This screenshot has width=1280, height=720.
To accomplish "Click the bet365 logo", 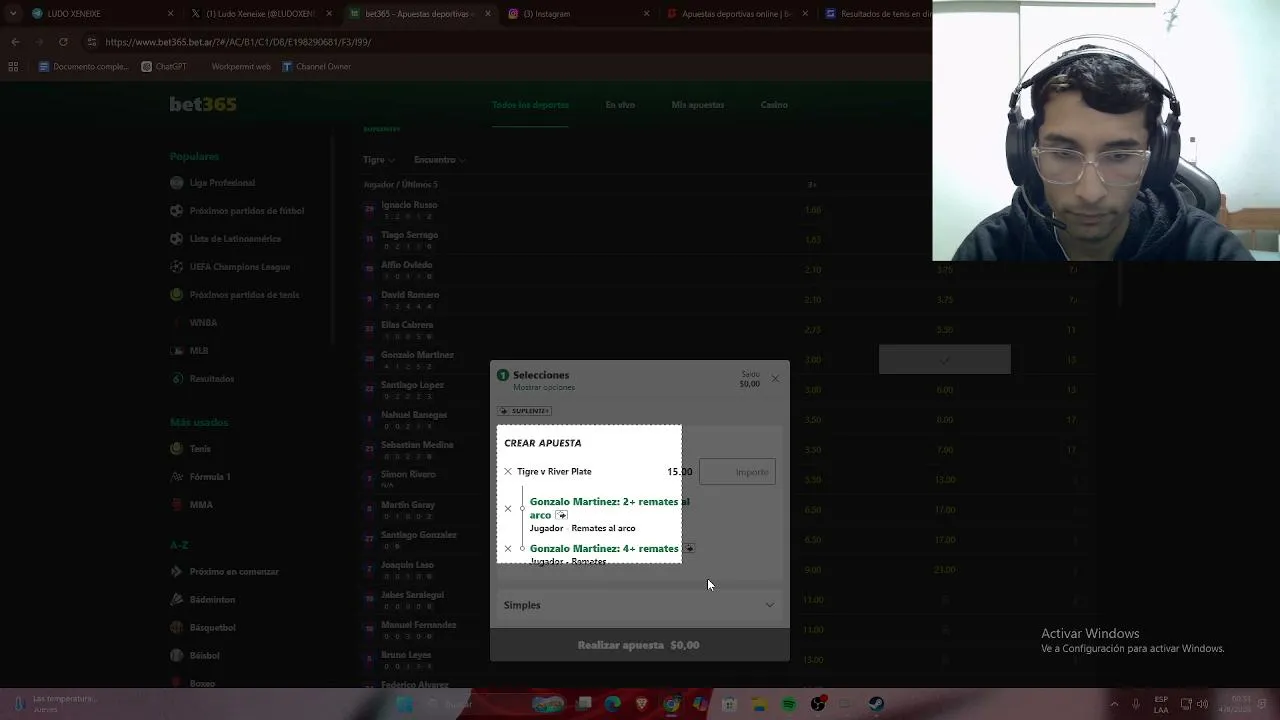I will [203, 104].
